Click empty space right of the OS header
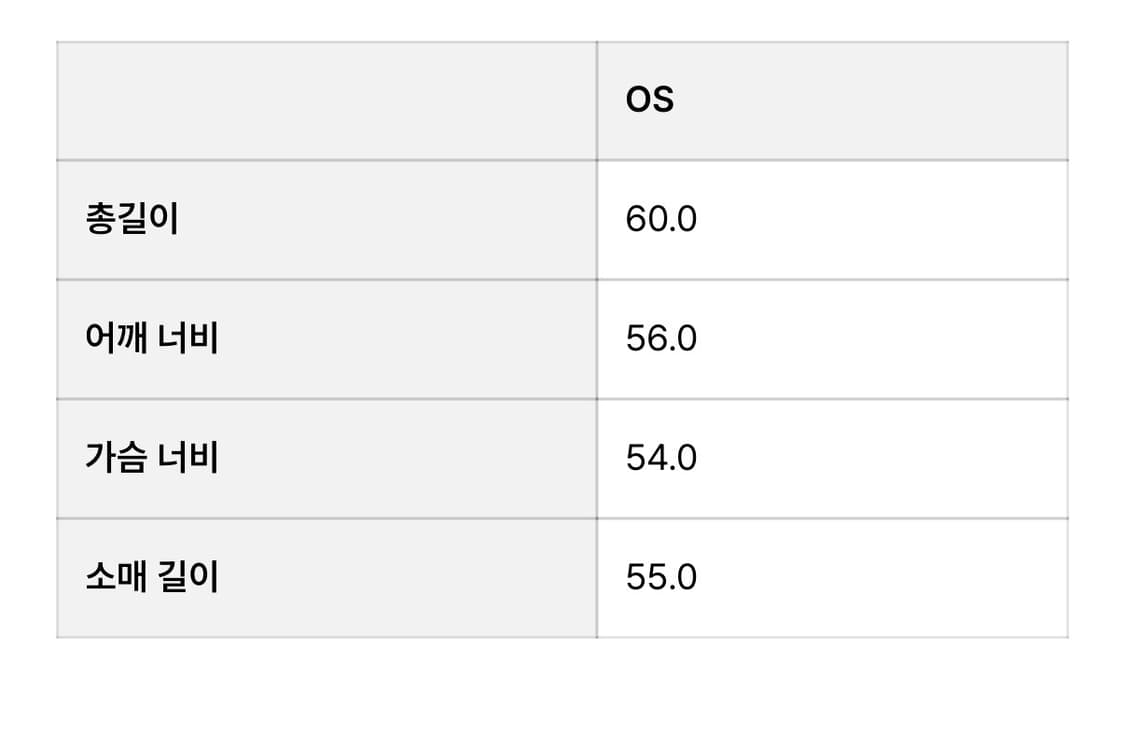Screen dimensions: 1125x729 880,100
